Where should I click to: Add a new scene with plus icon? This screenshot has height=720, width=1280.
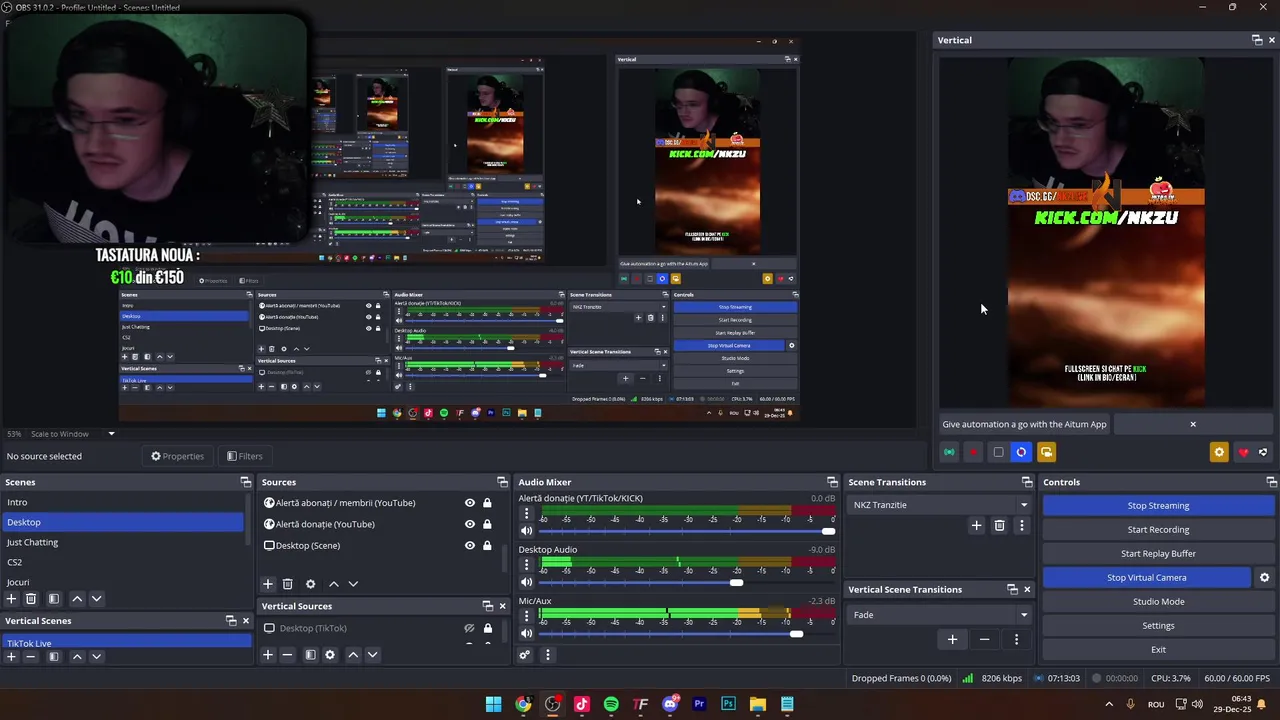point(11,598)
